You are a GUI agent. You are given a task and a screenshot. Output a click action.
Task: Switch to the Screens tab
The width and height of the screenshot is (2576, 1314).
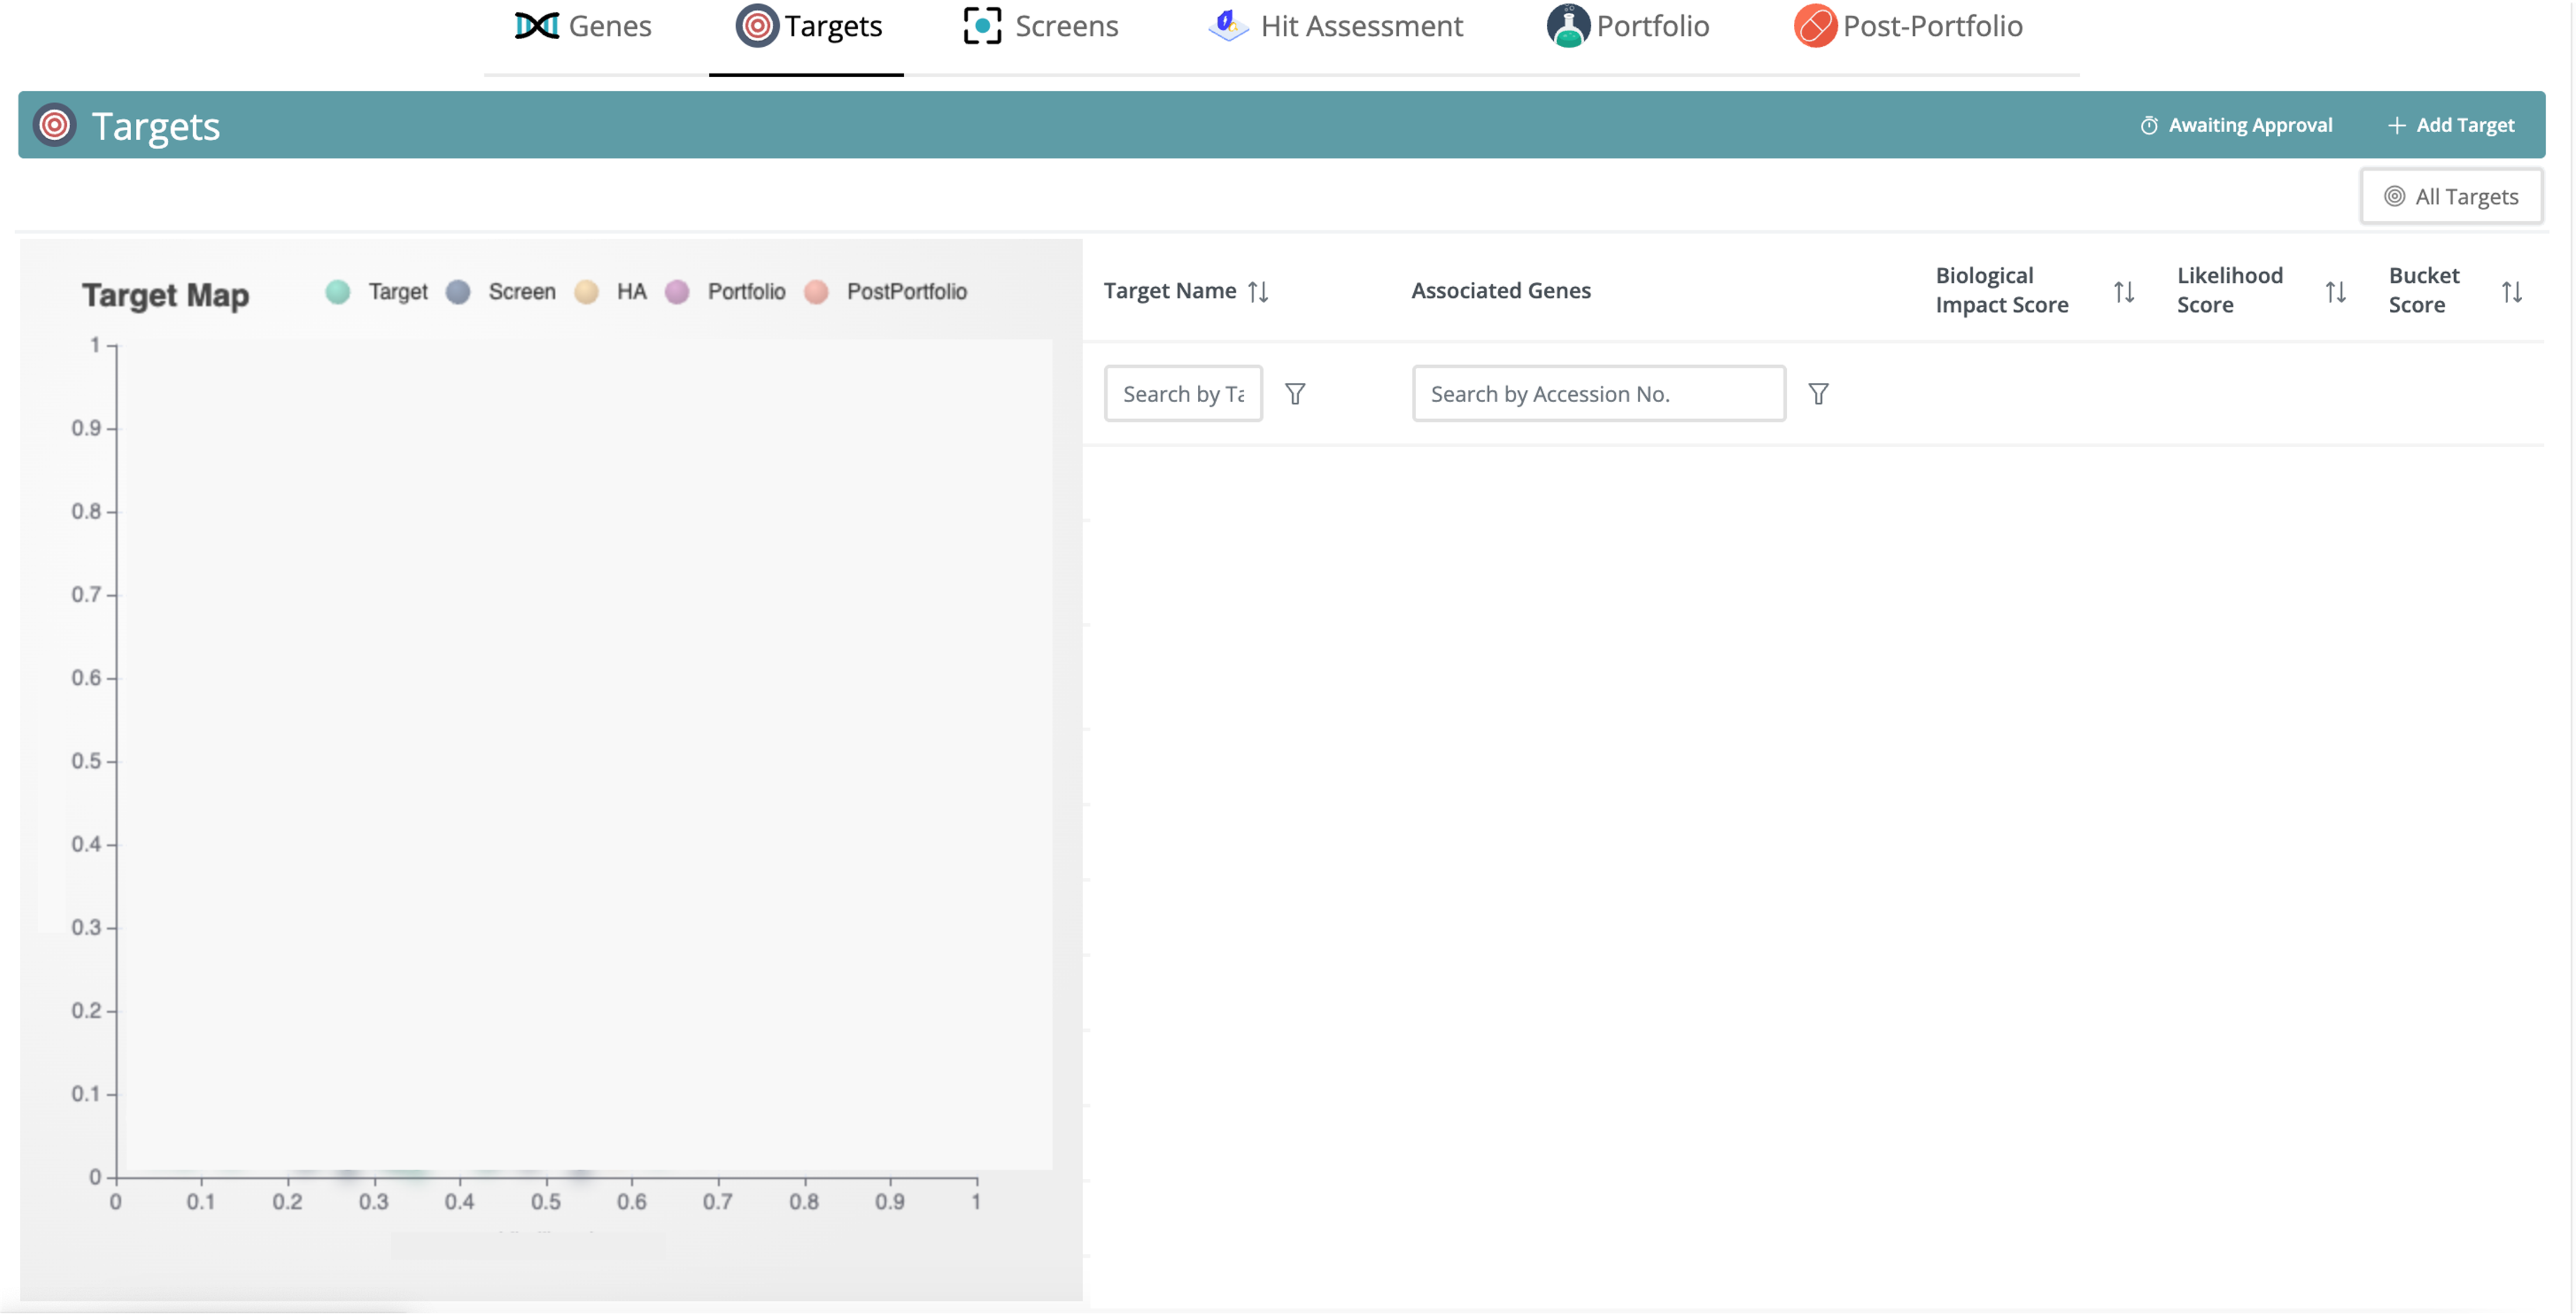pos(1040,26)
